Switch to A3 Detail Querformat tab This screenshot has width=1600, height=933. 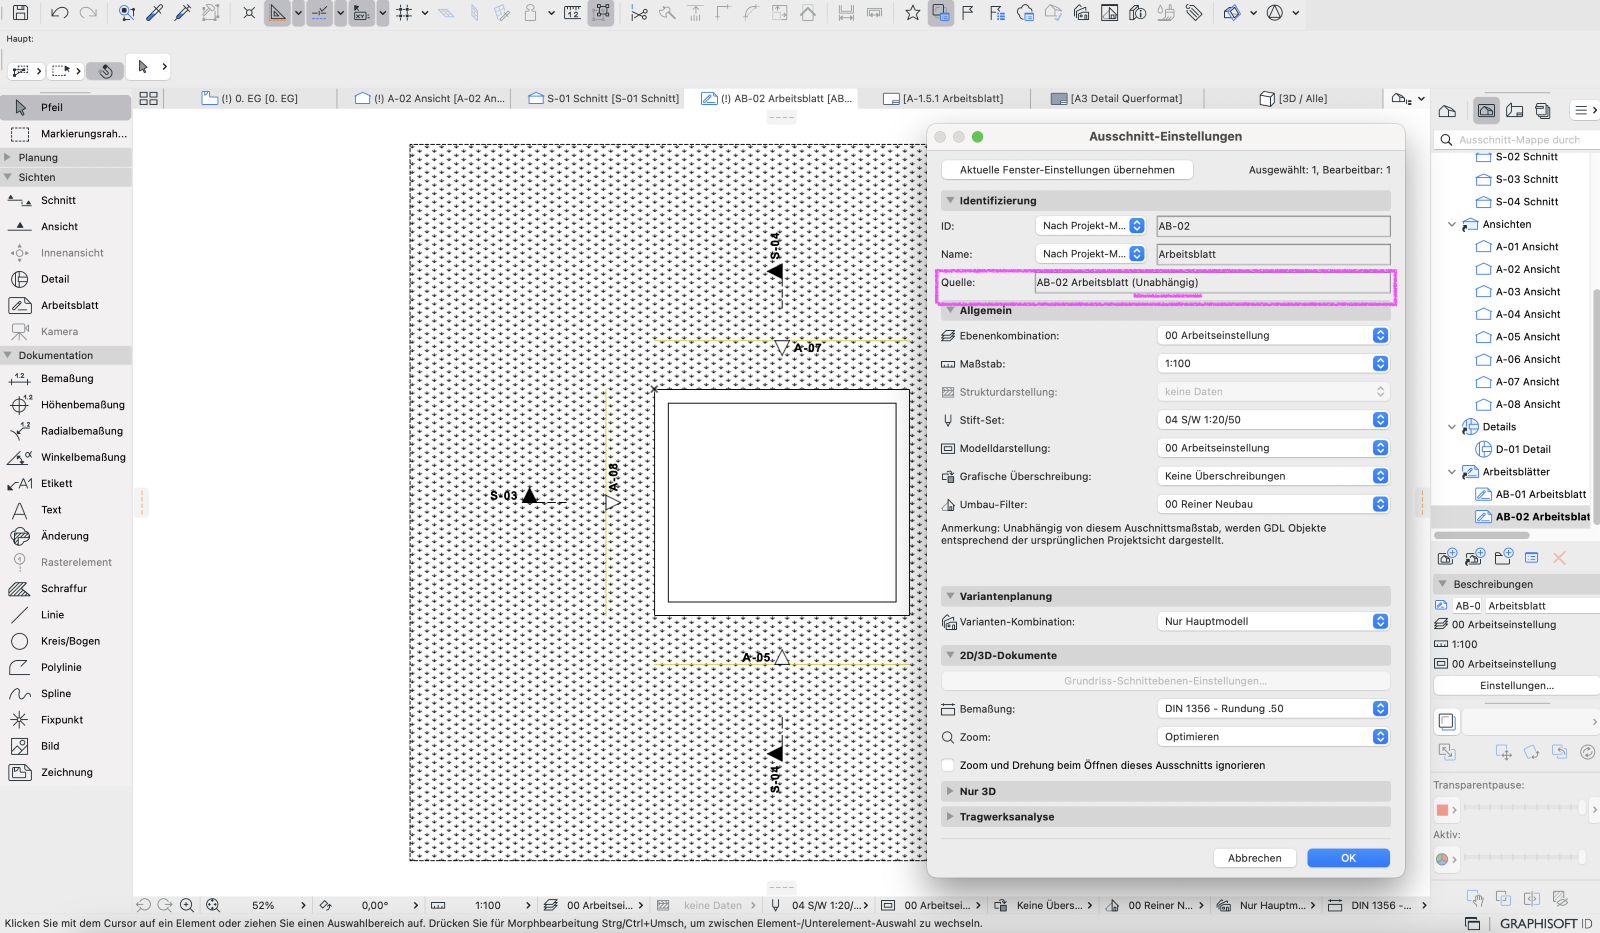pos(1117,98)
